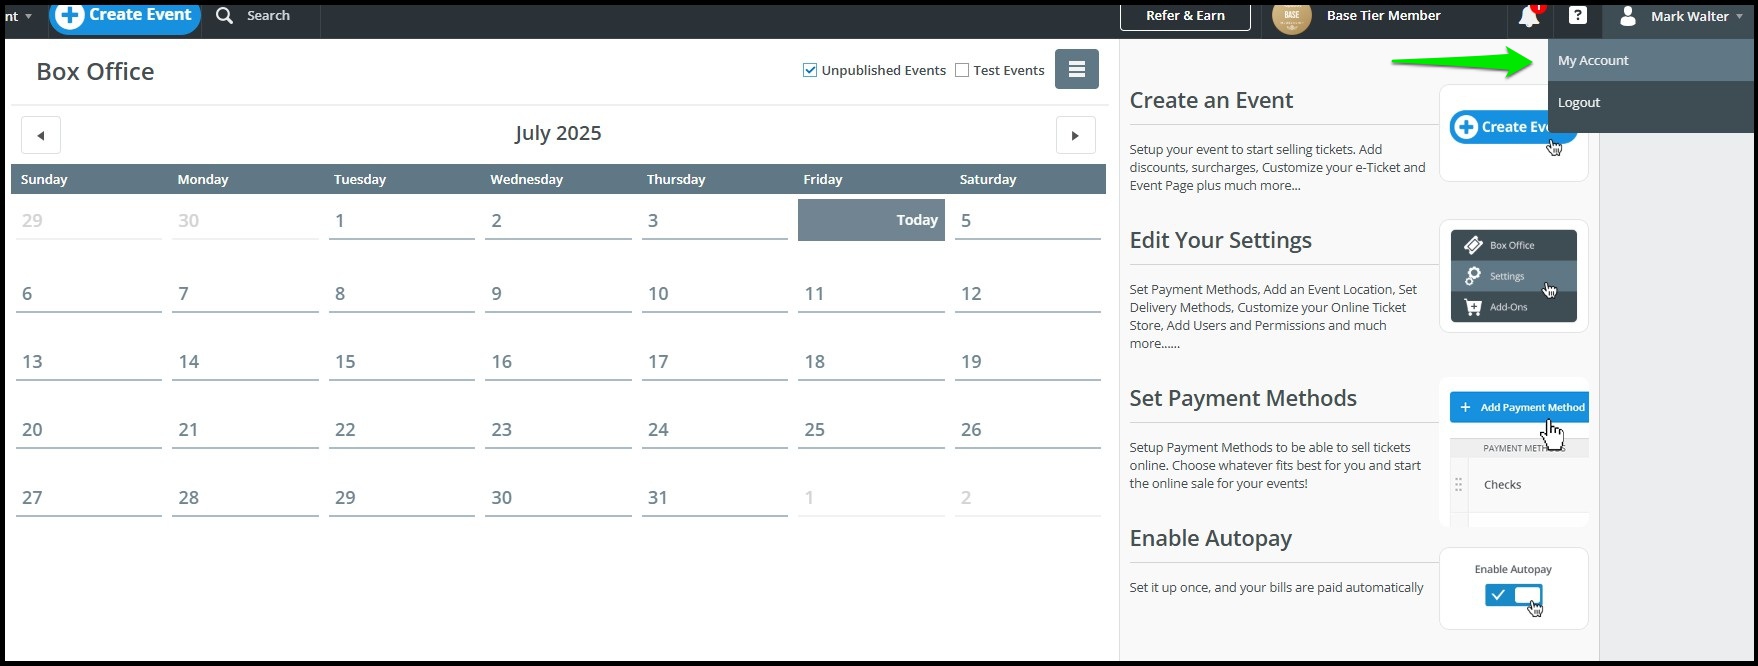Viewport: 1758px width, 666px height.
Task: Select July 31 on the calendar
Action: [x=715, y=498]
